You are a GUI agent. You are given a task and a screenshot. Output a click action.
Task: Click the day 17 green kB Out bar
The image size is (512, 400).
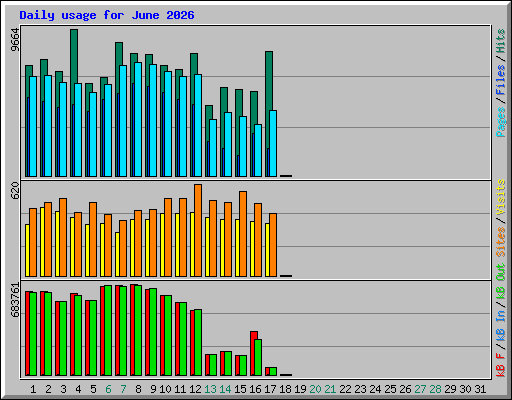coord(273,371)
